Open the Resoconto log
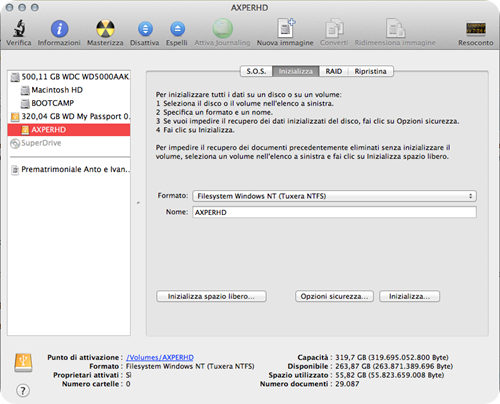Viewport: 500px width, 404px height. (x=476, y=29)
